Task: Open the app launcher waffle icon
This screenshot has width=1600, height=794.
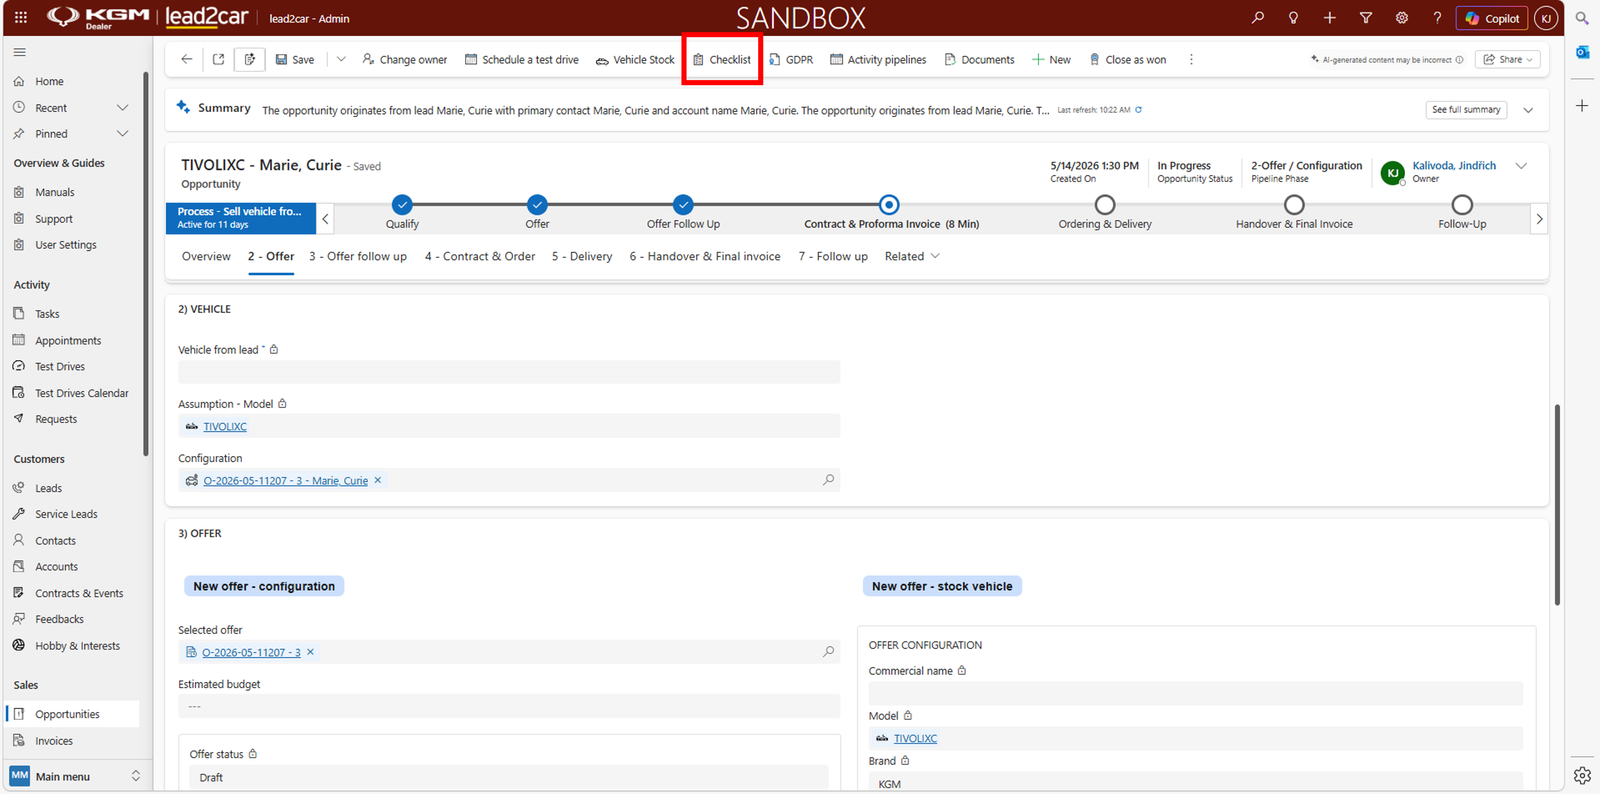Action: point(21,18)
